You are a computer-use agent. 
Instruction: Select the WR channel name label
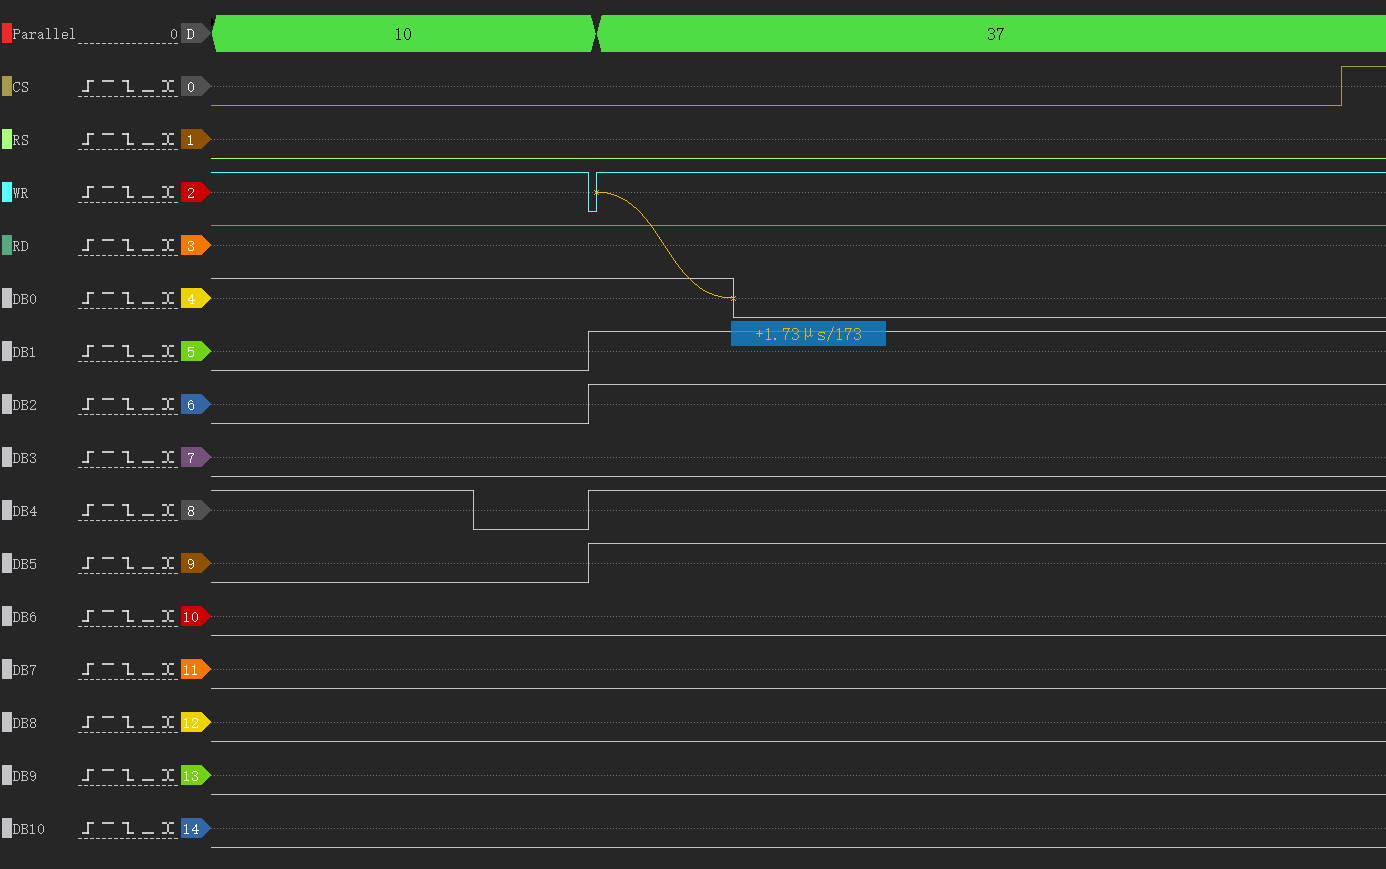(21, 193)
